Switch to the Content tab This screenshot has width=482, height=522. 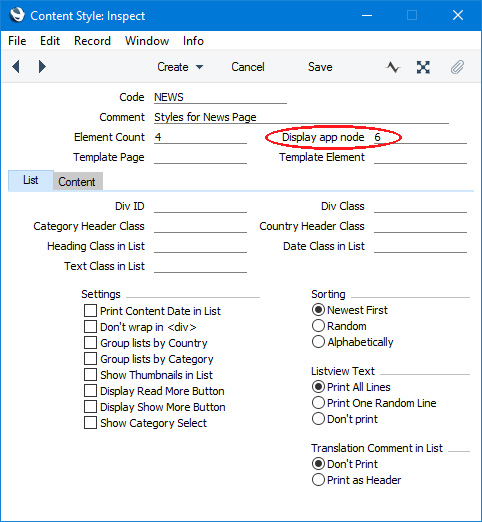tap(77, 182)
